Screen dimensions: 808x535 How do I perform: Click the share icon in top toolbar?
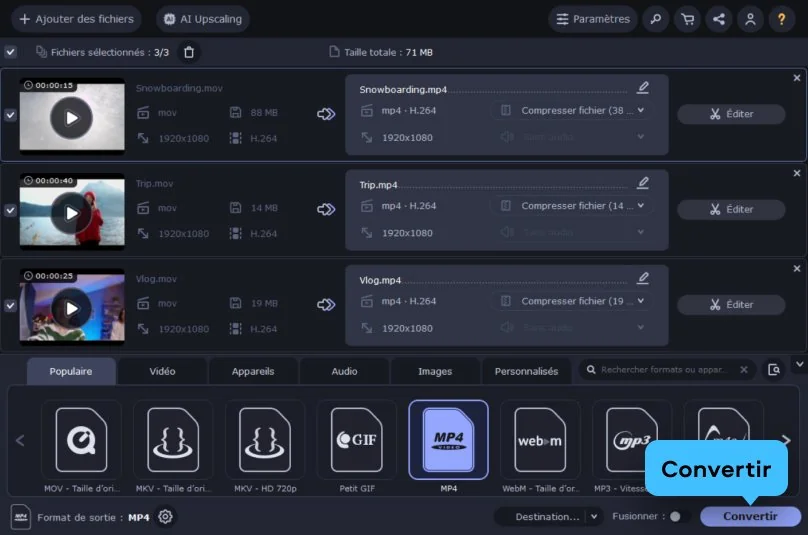(x=717, y=19)
